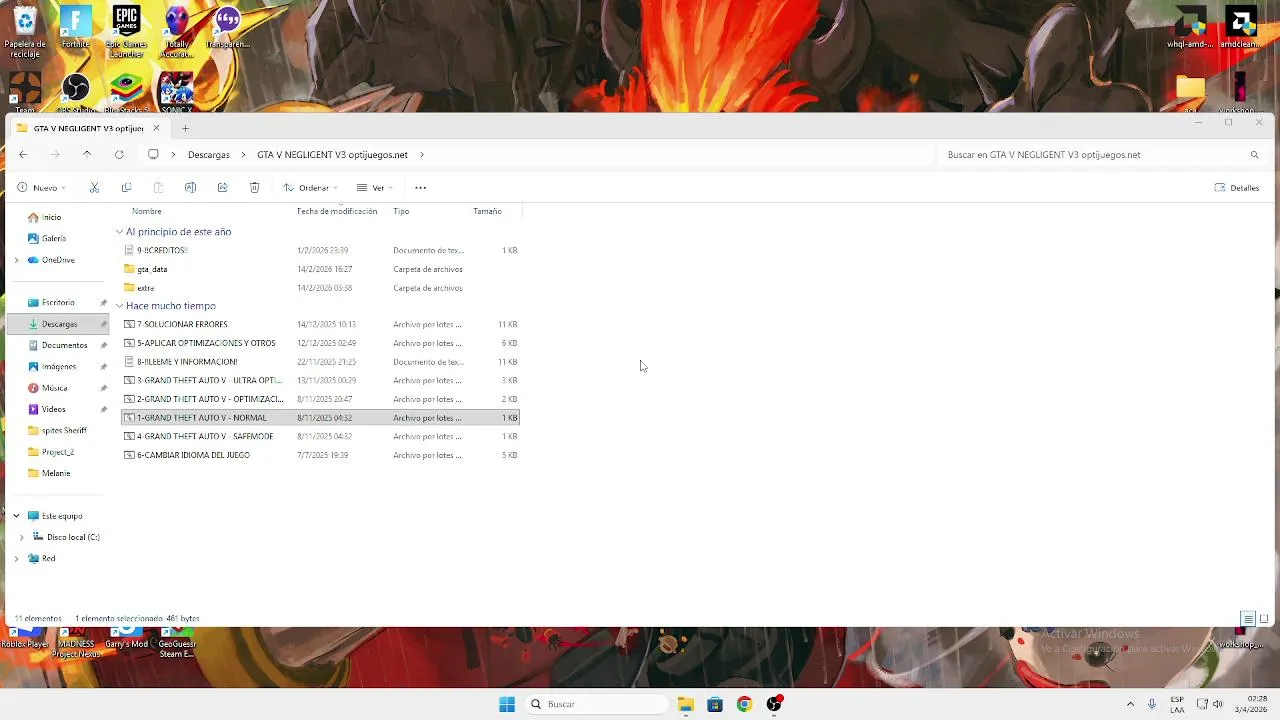Close the GTA V NEGLIGENT V3 tab
1280x720 pixels.
pyautogui.click(x=156, y=128)
